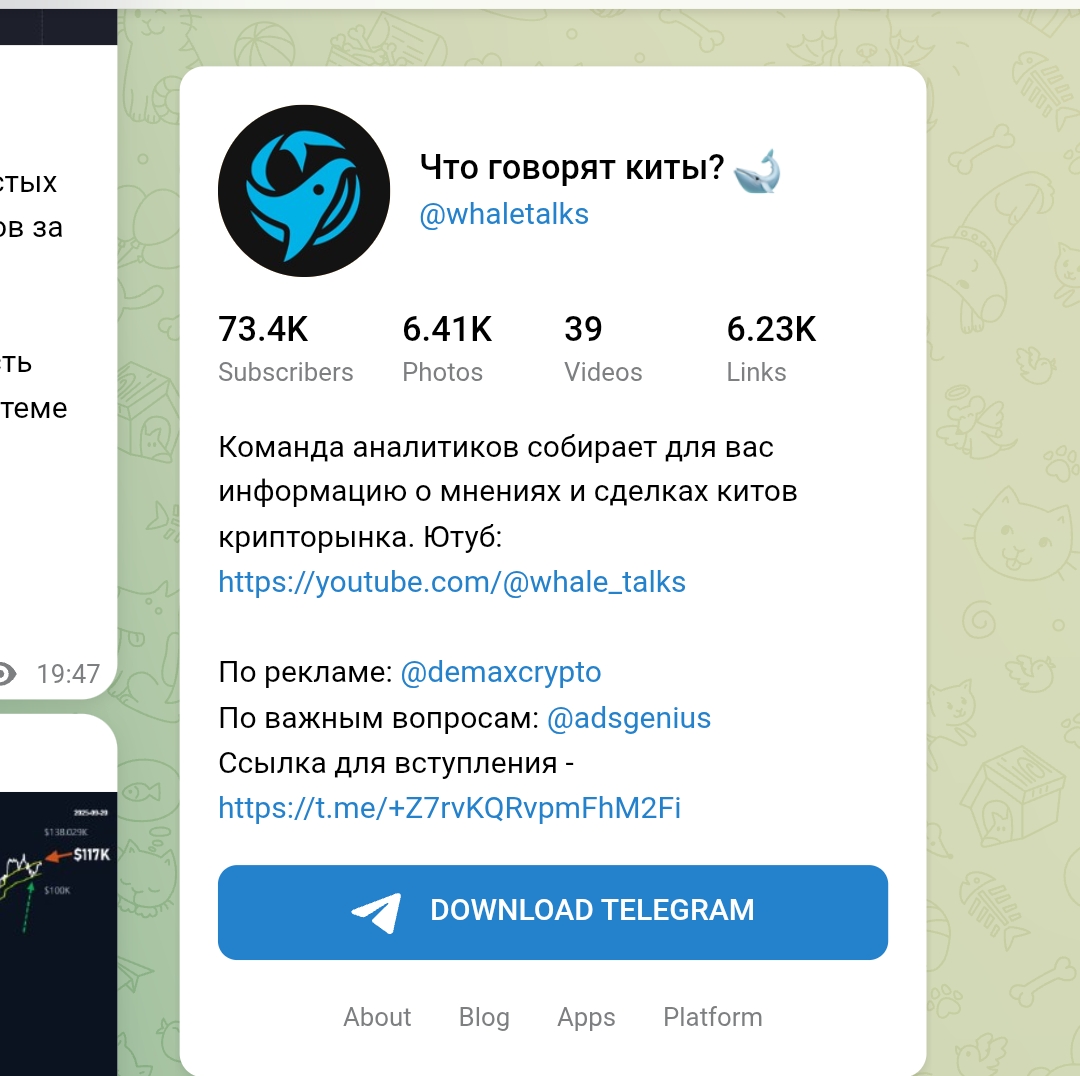Click the channel title Что говорят киты?
The image size is (1080, 1076).
(572, 167)
